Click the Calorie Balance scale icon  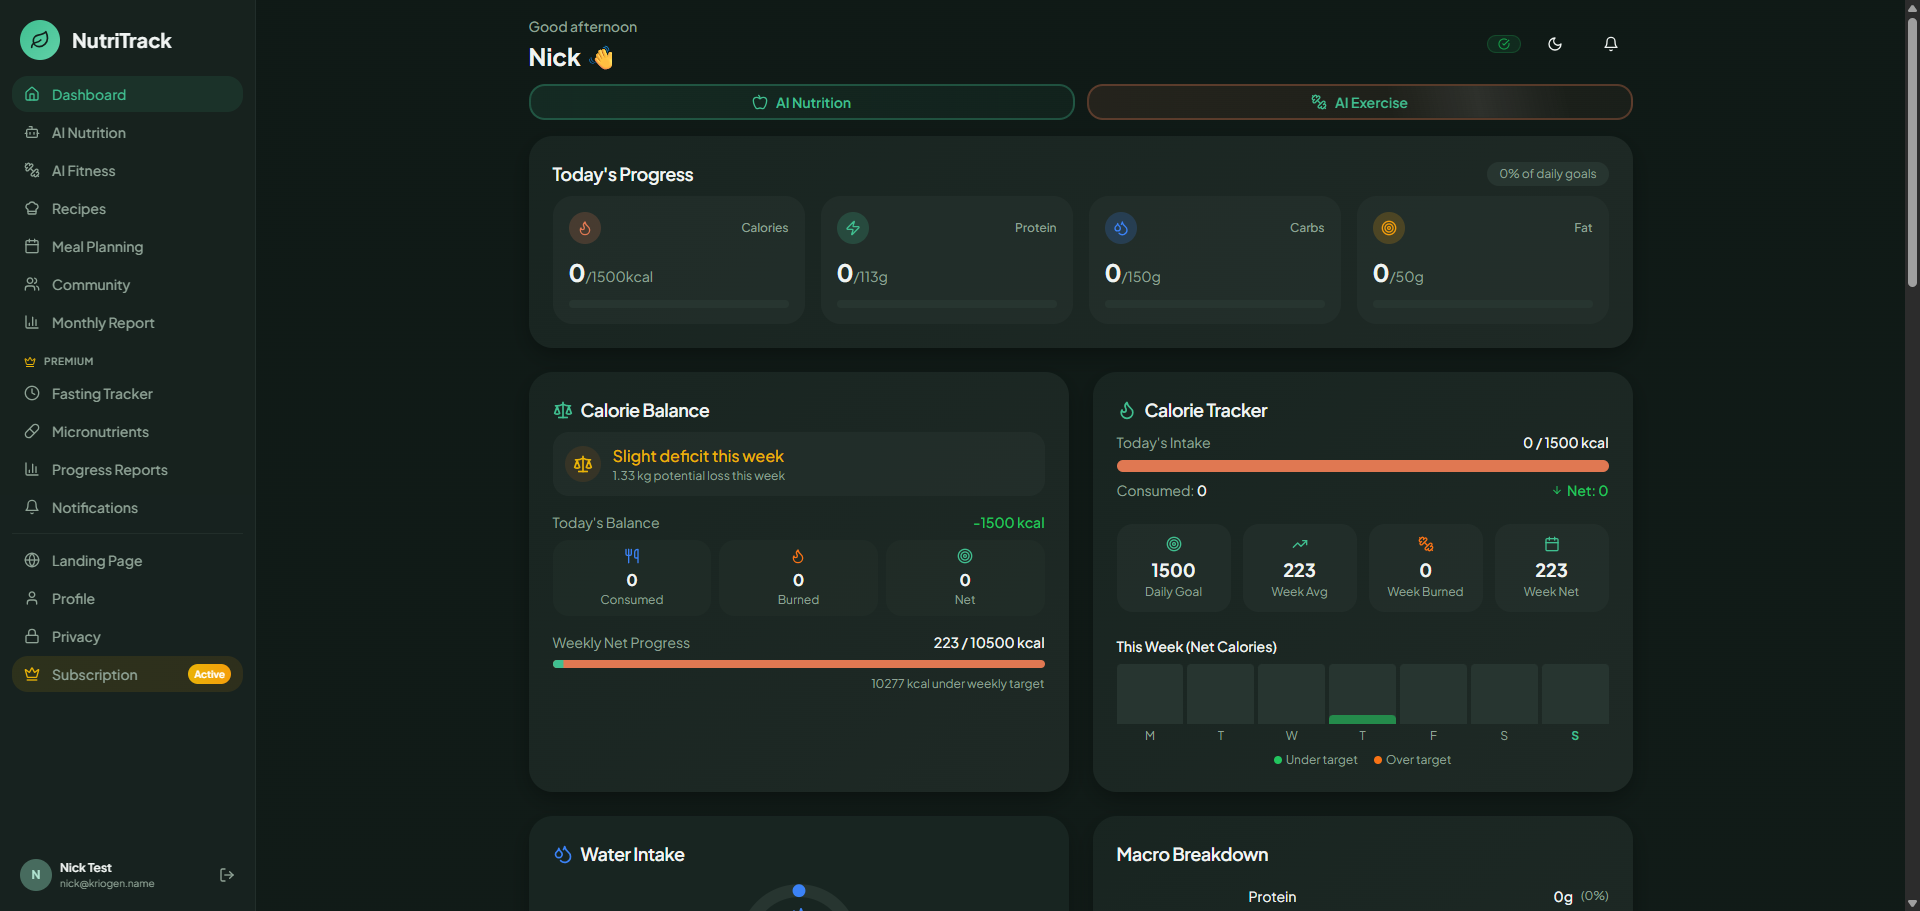563,411
